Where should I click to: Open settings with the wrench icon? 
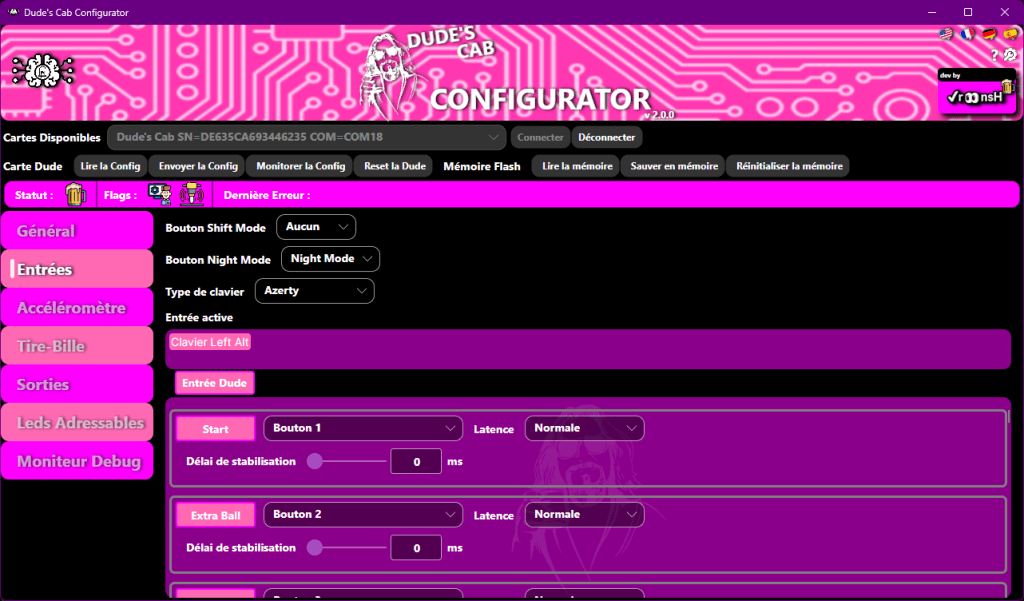1010,55
